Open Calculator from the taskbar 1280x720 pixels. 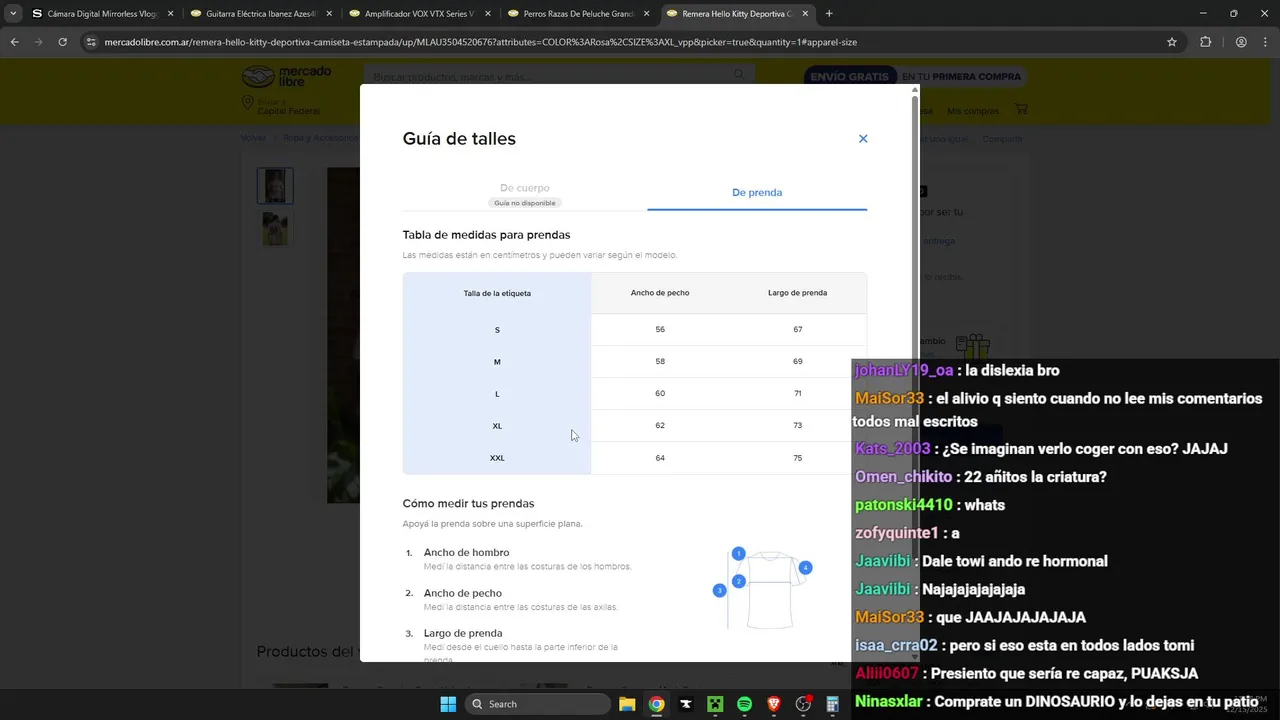(832, 704)
